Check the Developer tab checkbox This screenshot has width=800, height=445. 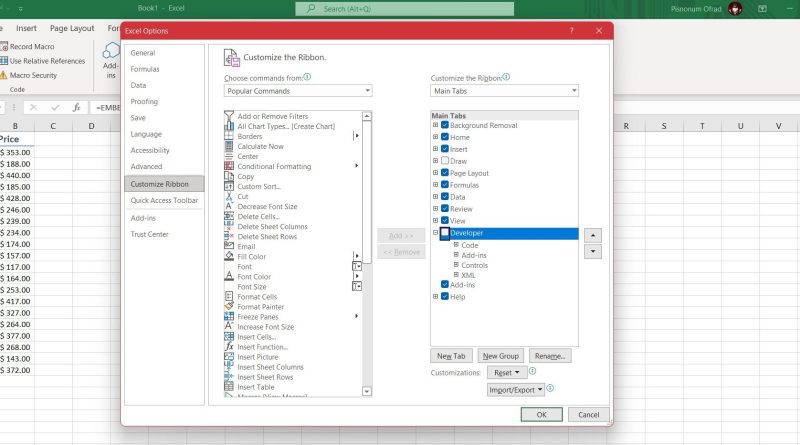445,233
